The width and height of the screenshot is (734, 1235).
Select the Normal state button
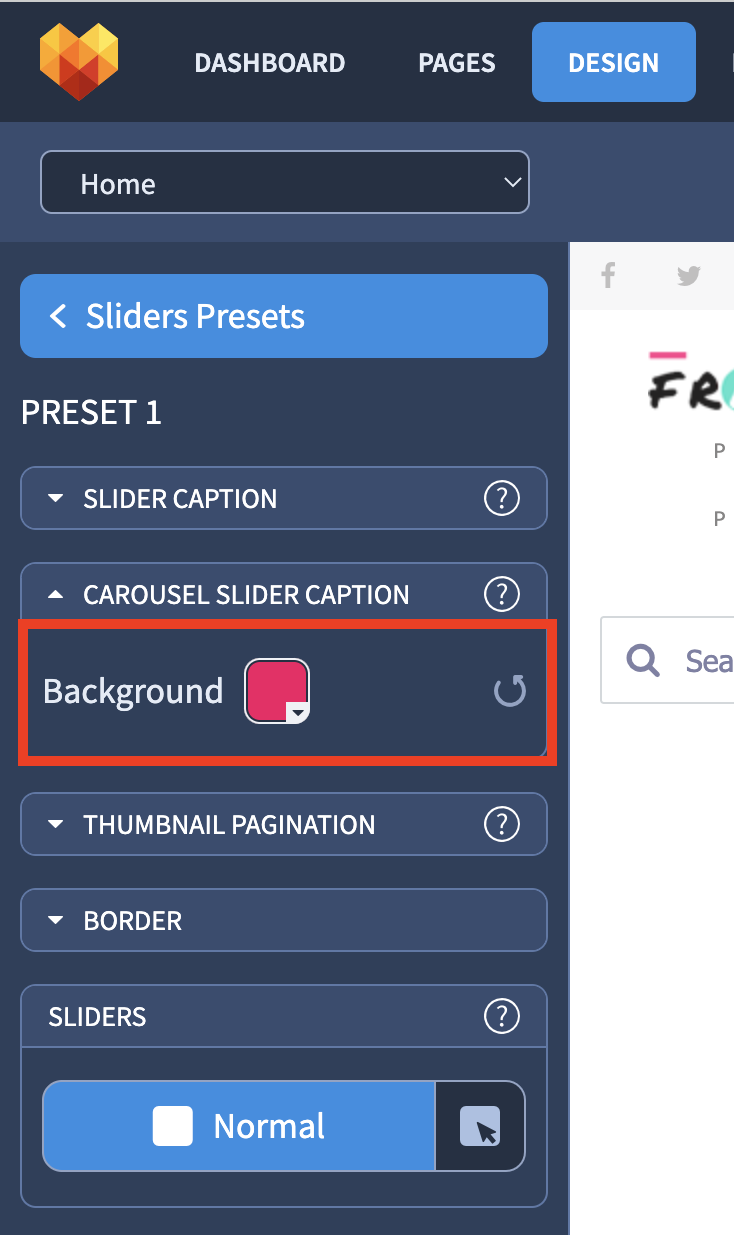point(239,1126)
